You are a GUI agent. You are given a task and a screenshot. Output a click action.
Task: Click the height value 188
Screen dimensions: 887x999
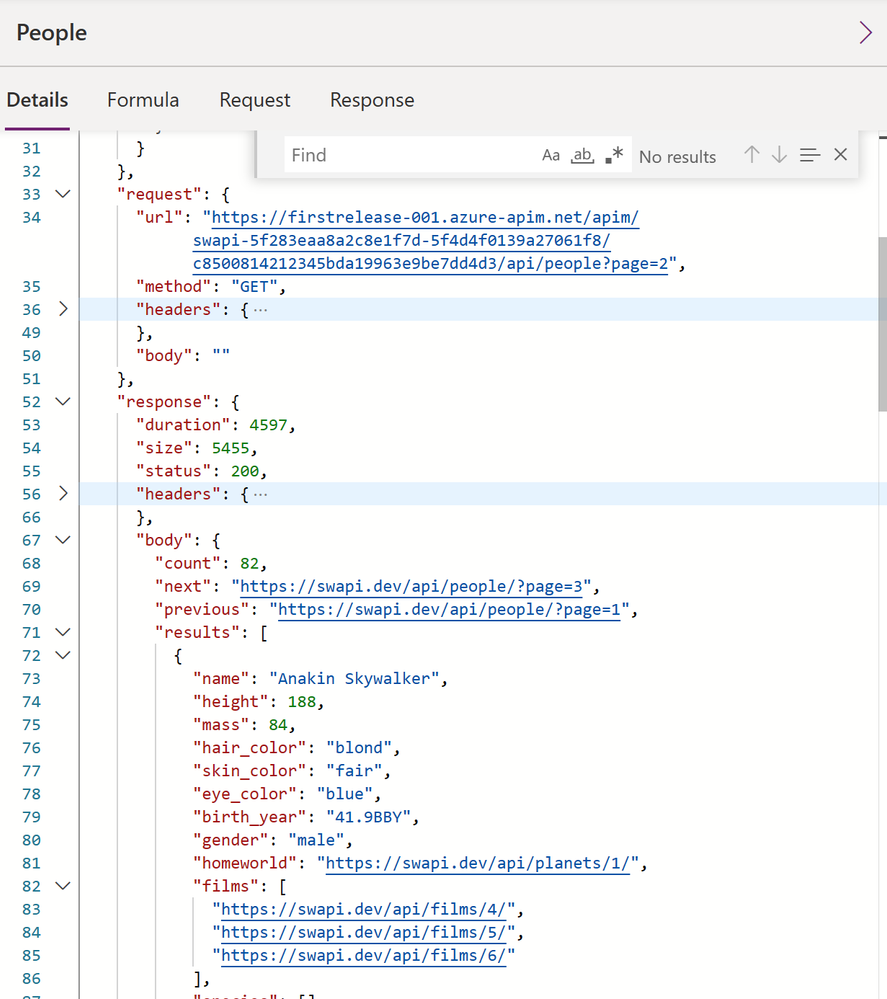point(301,701)
